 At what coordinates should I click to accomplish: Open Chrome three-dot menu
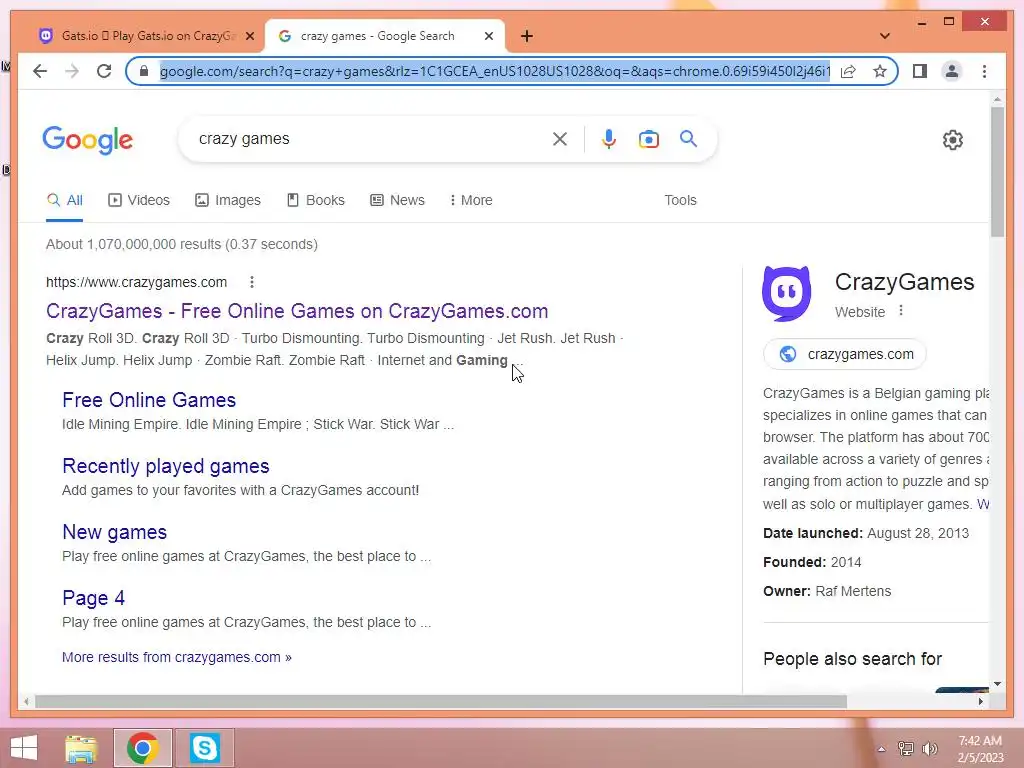point(984,71)
